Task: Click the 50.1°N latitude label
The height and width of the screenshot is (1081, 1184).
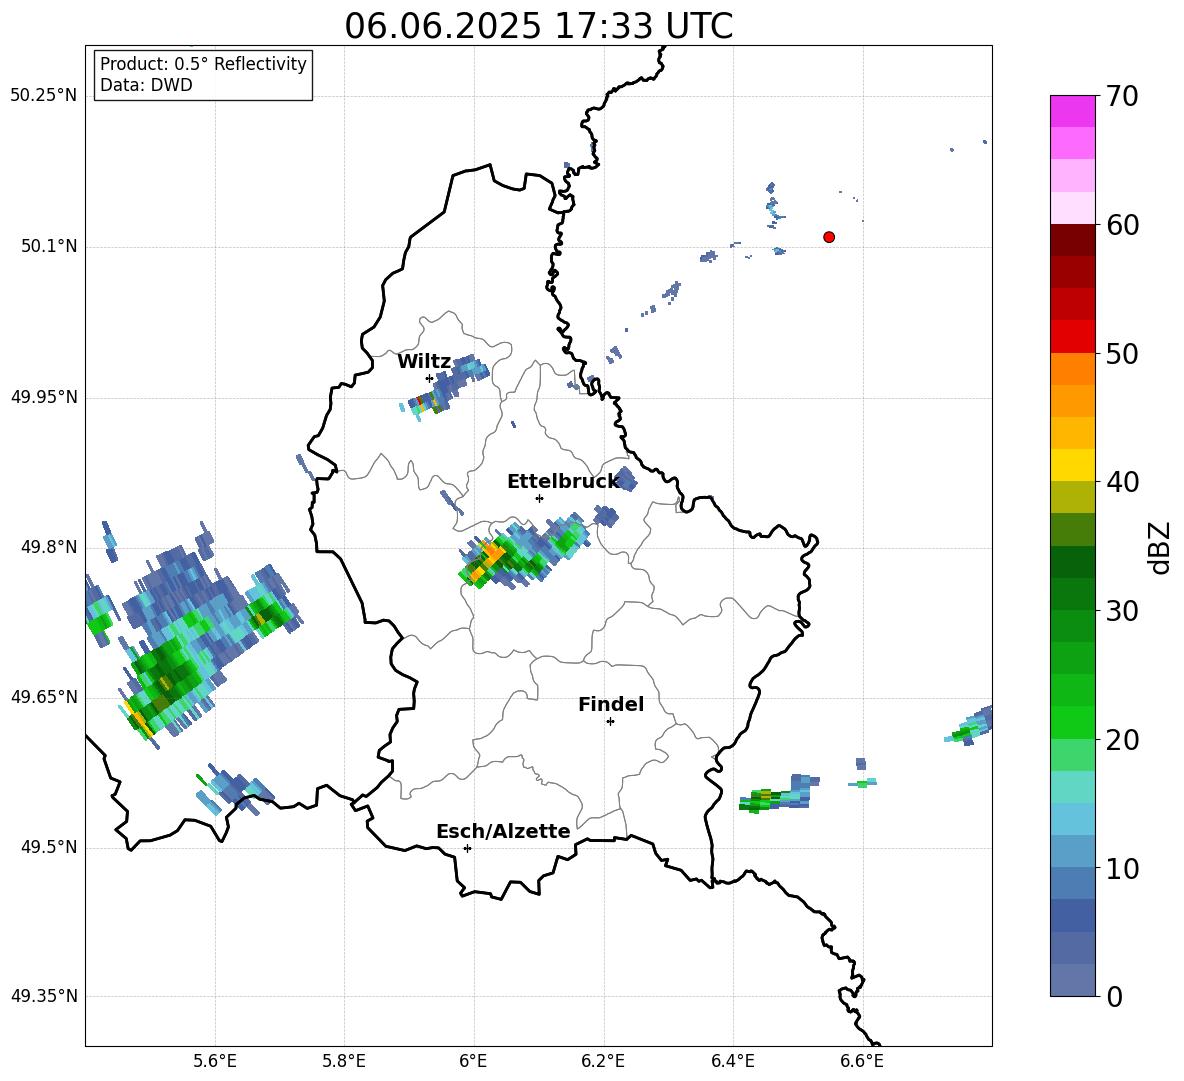Action: pyautogui.click(x=49, y=247)
